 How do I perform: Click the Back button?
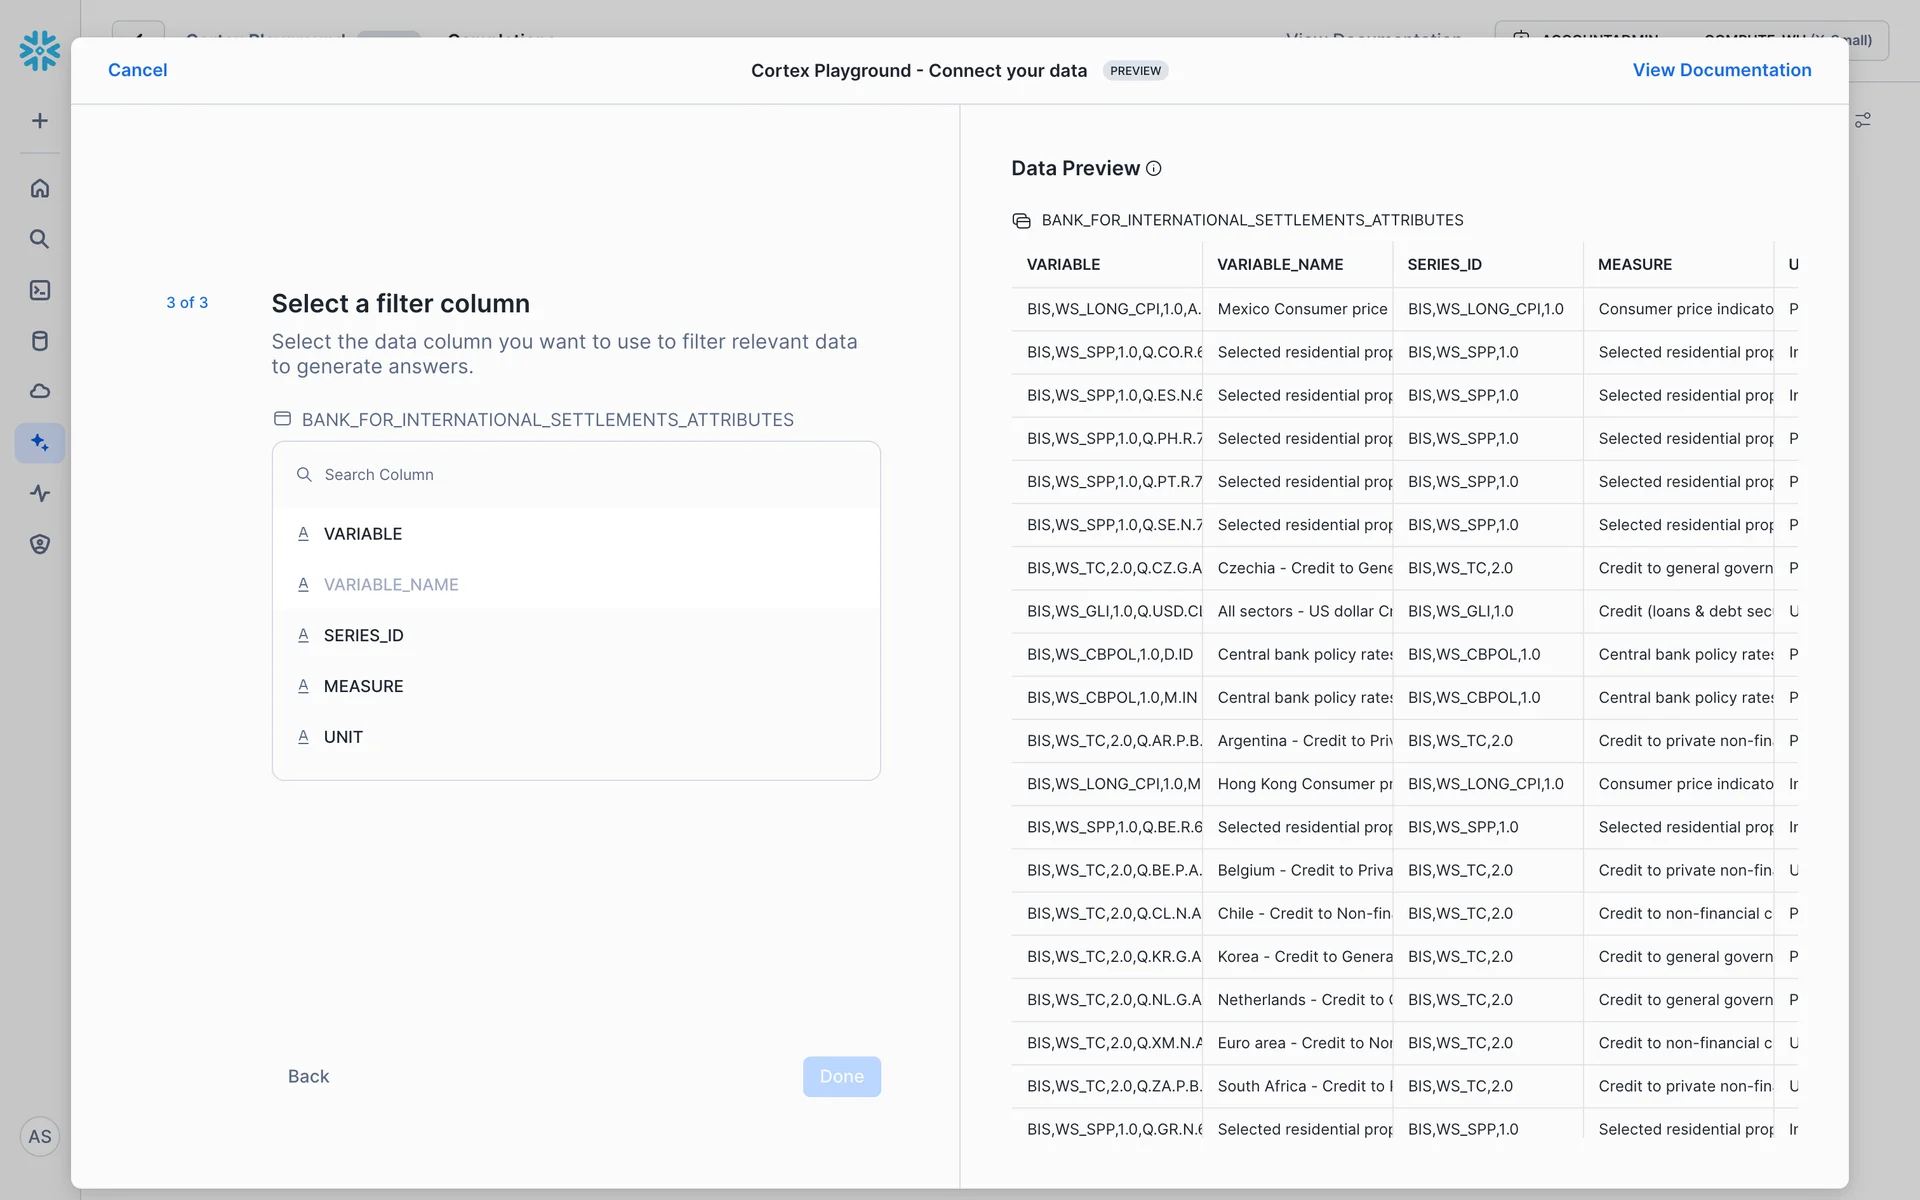(308, 1077)
